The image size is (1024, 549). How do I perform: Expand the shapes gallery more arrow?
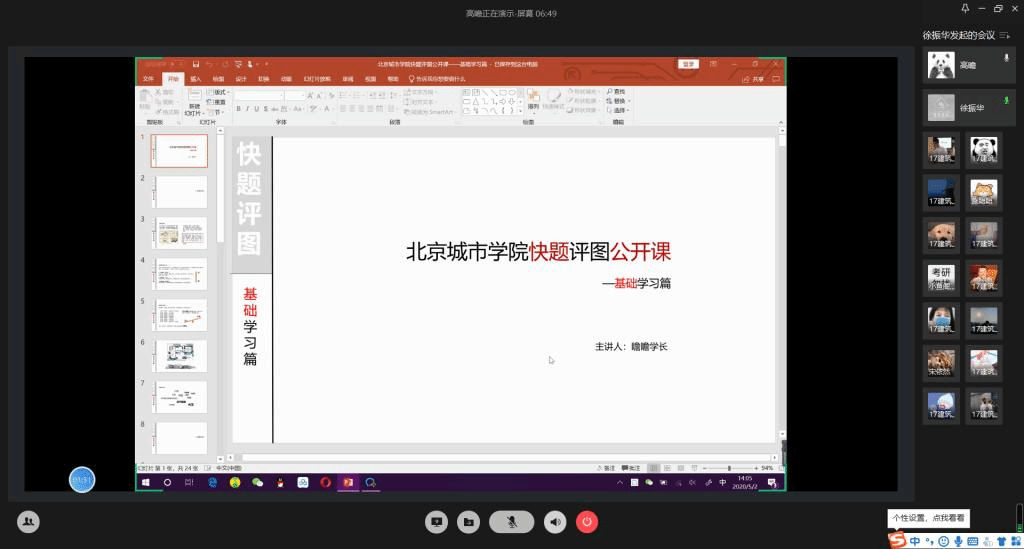pos(520,112)
